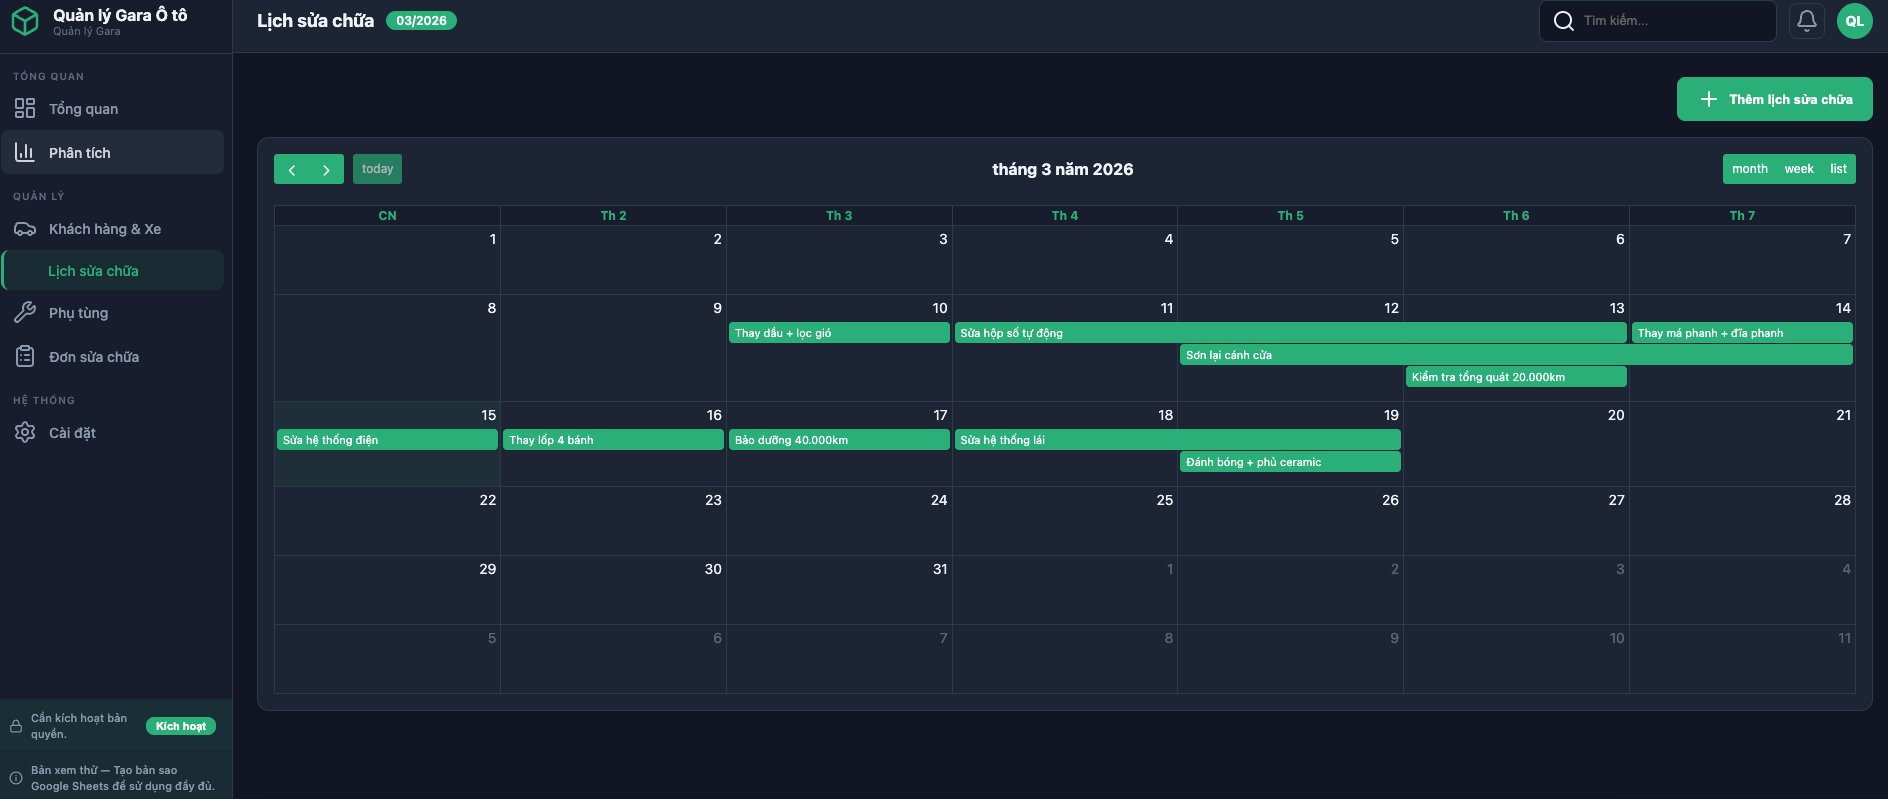Viewport: 1888px width, 799px height.
Task: Click the today button
Action: (x=377, y=169)
